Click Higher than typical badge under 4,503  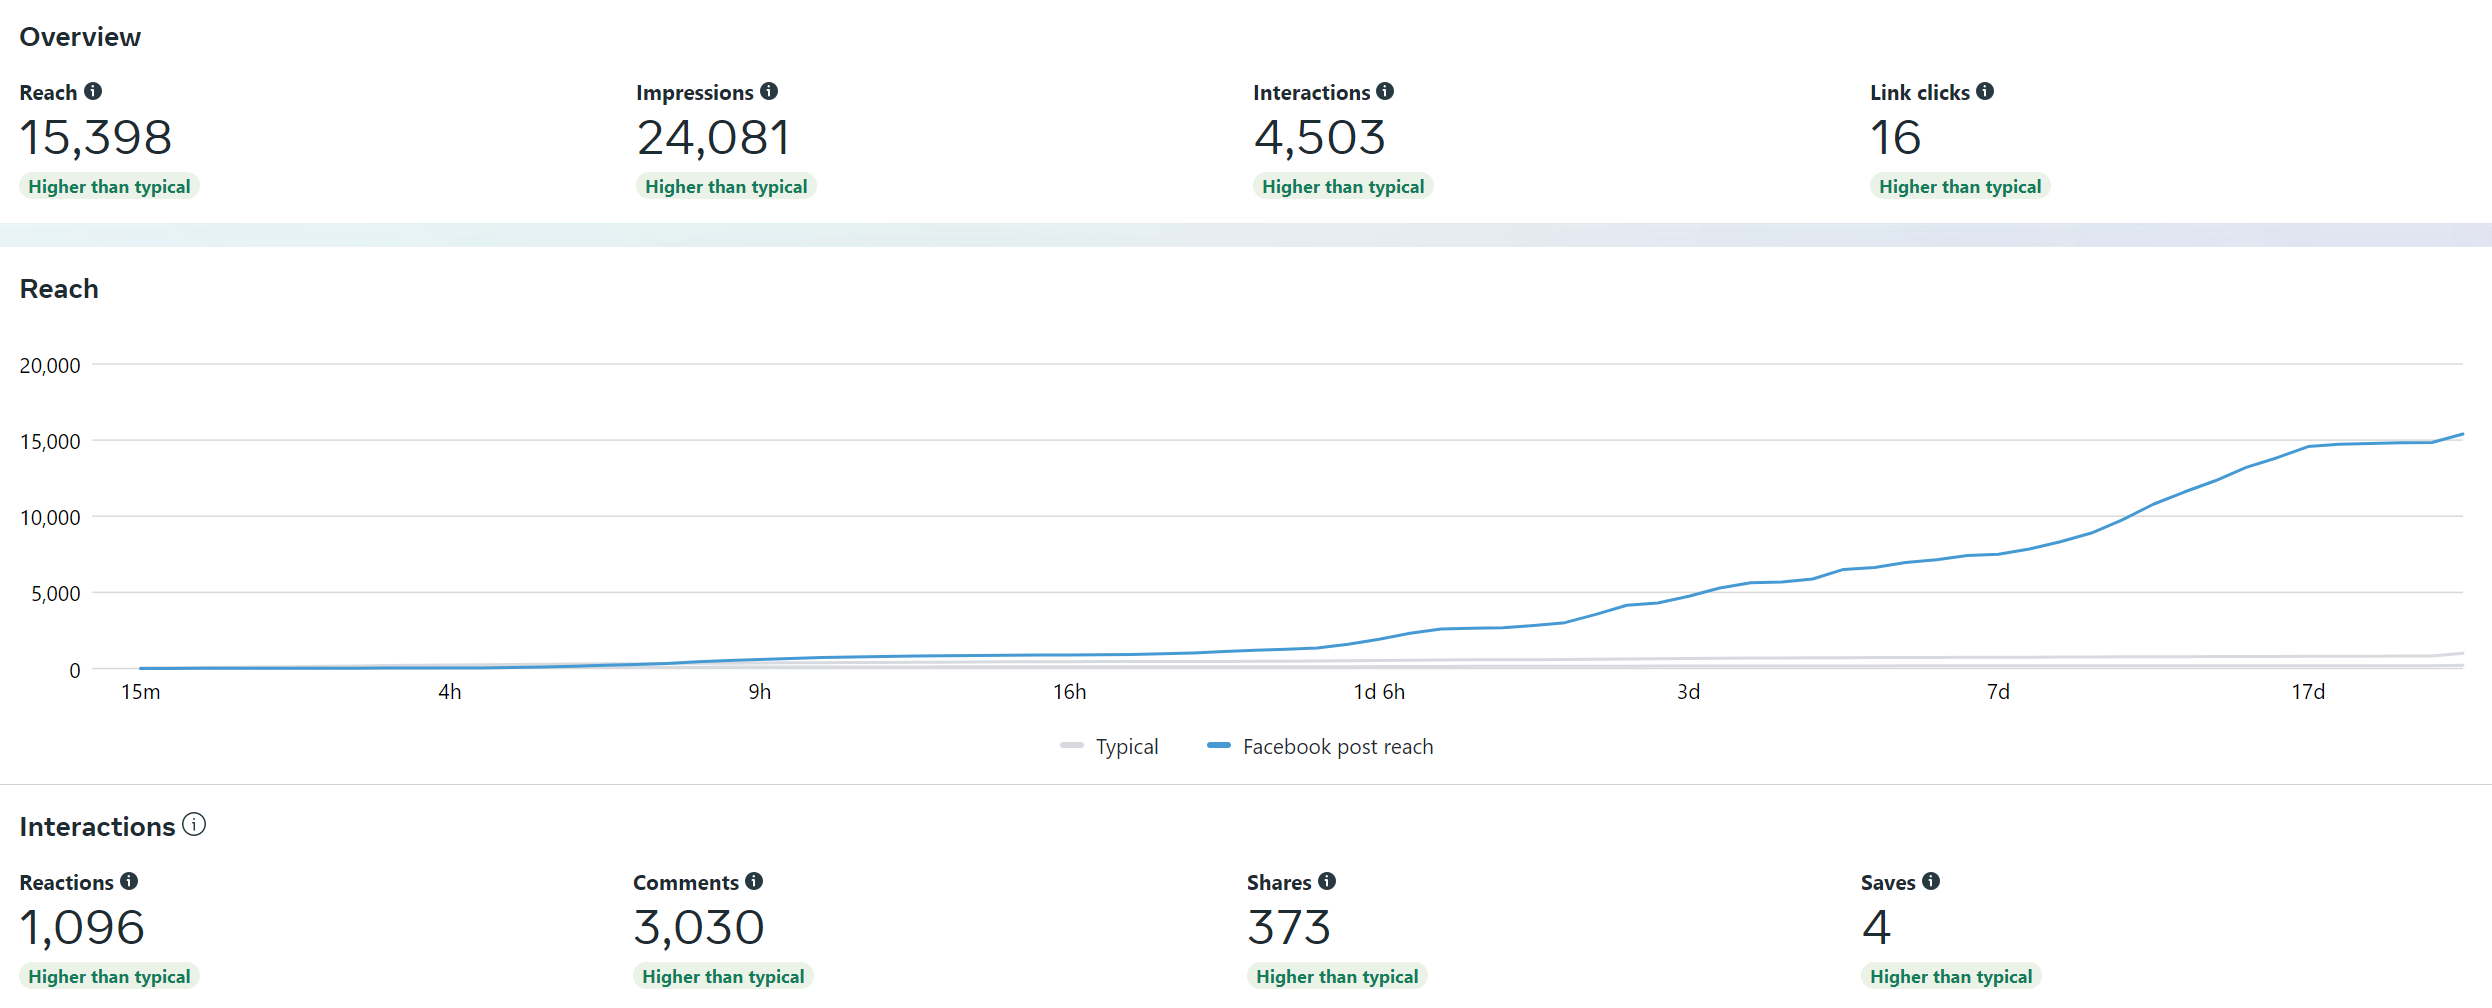point(1343,187)
